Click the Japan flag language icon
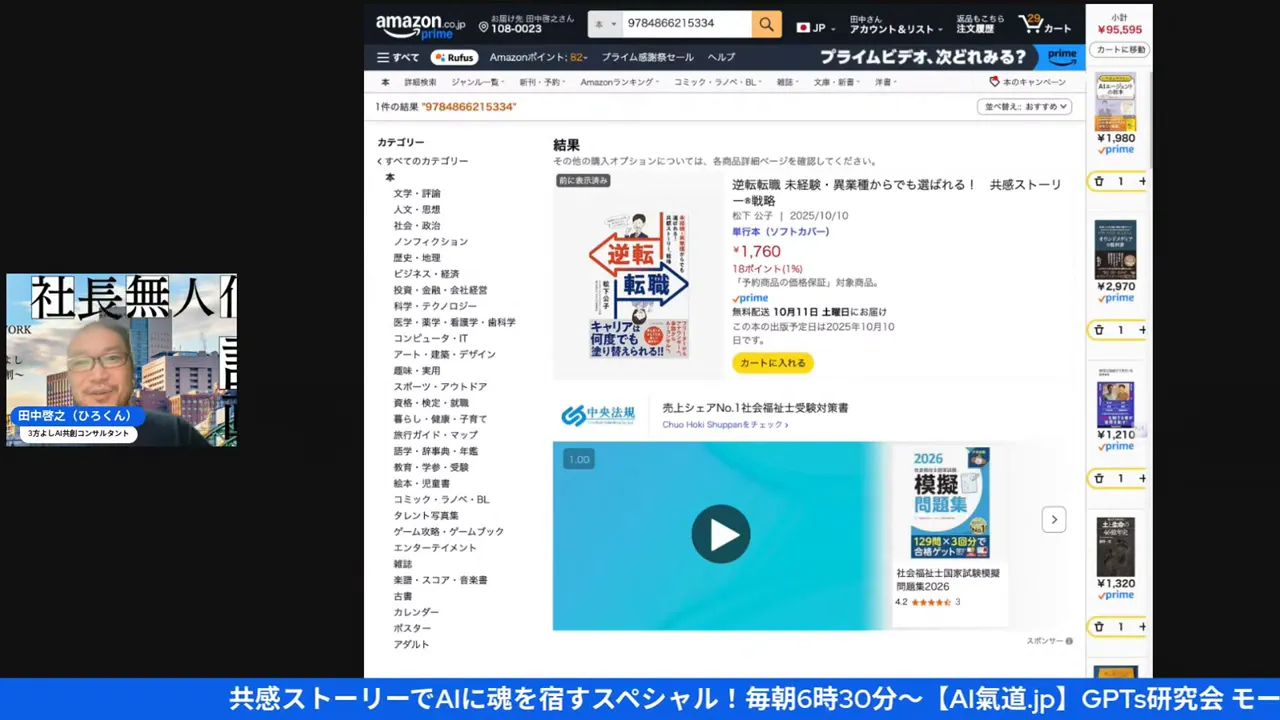The height and width of the screenshot is (720, 1280). click(803, 28)
